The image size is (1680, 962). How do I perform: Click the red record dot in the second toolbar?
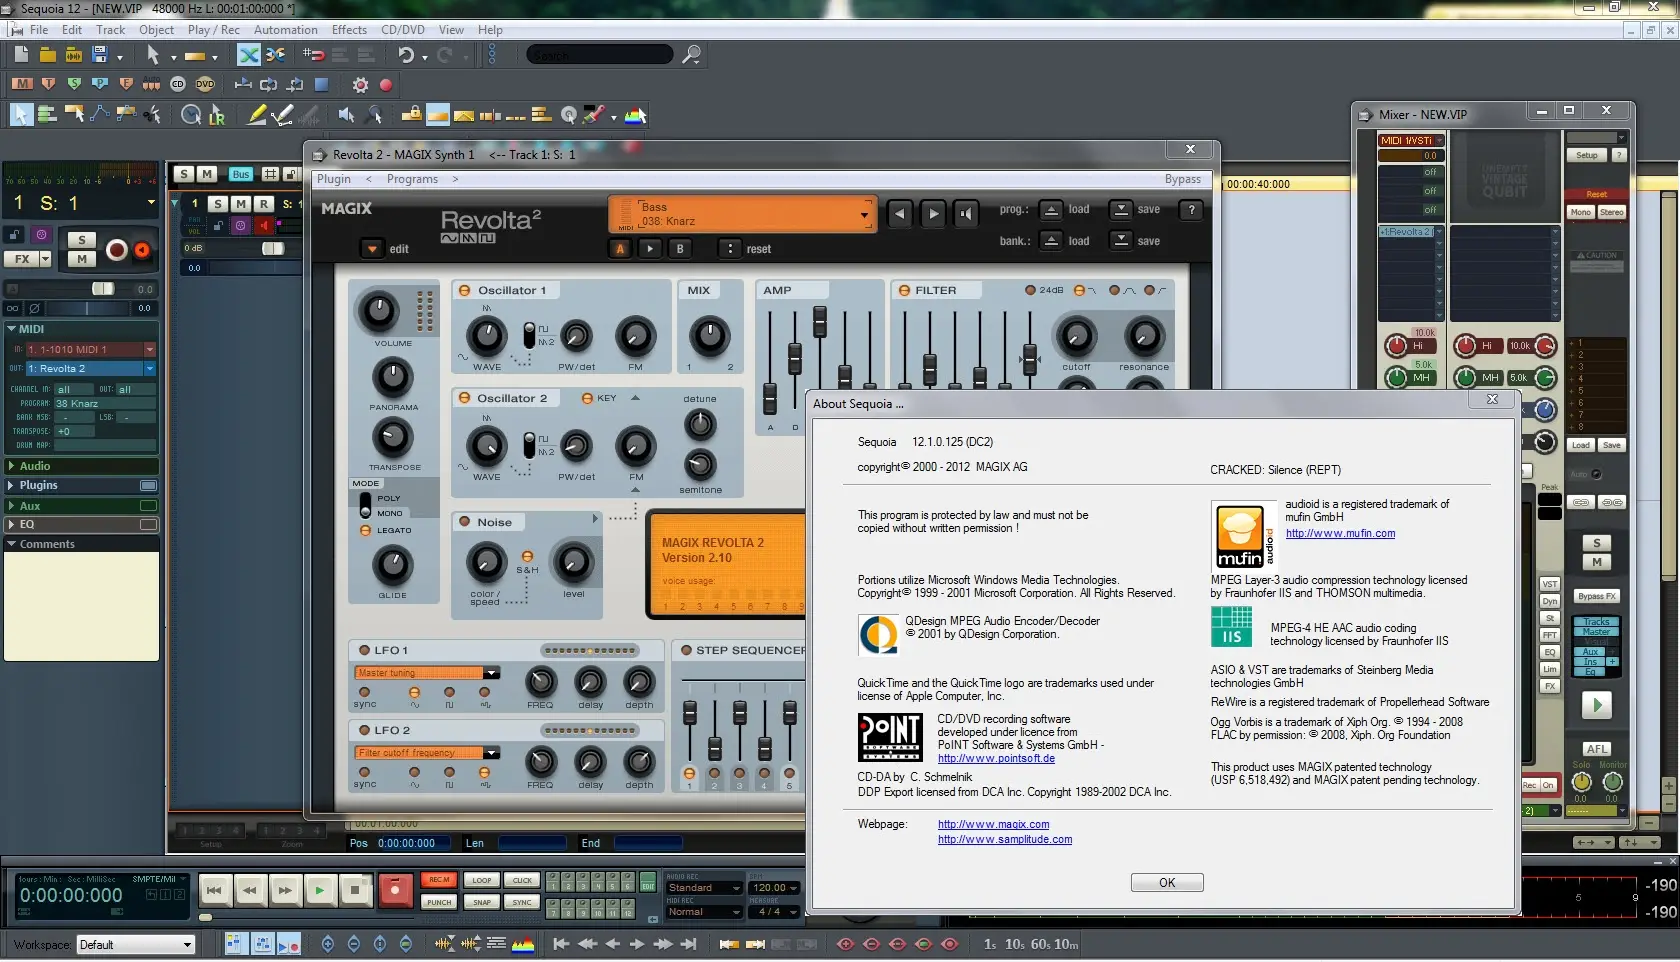[385, 85]
